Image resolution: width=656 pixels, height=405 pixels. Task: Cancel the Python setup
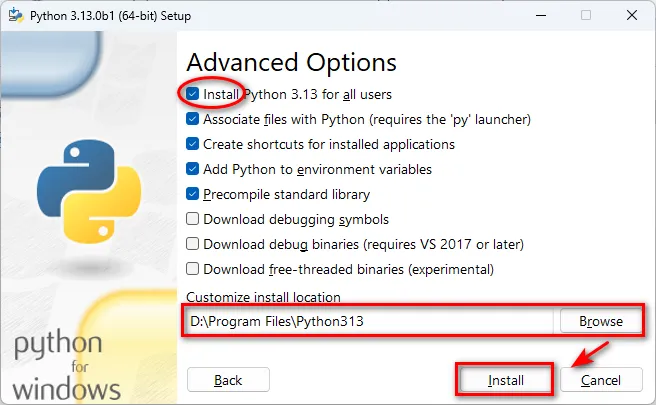601,380
